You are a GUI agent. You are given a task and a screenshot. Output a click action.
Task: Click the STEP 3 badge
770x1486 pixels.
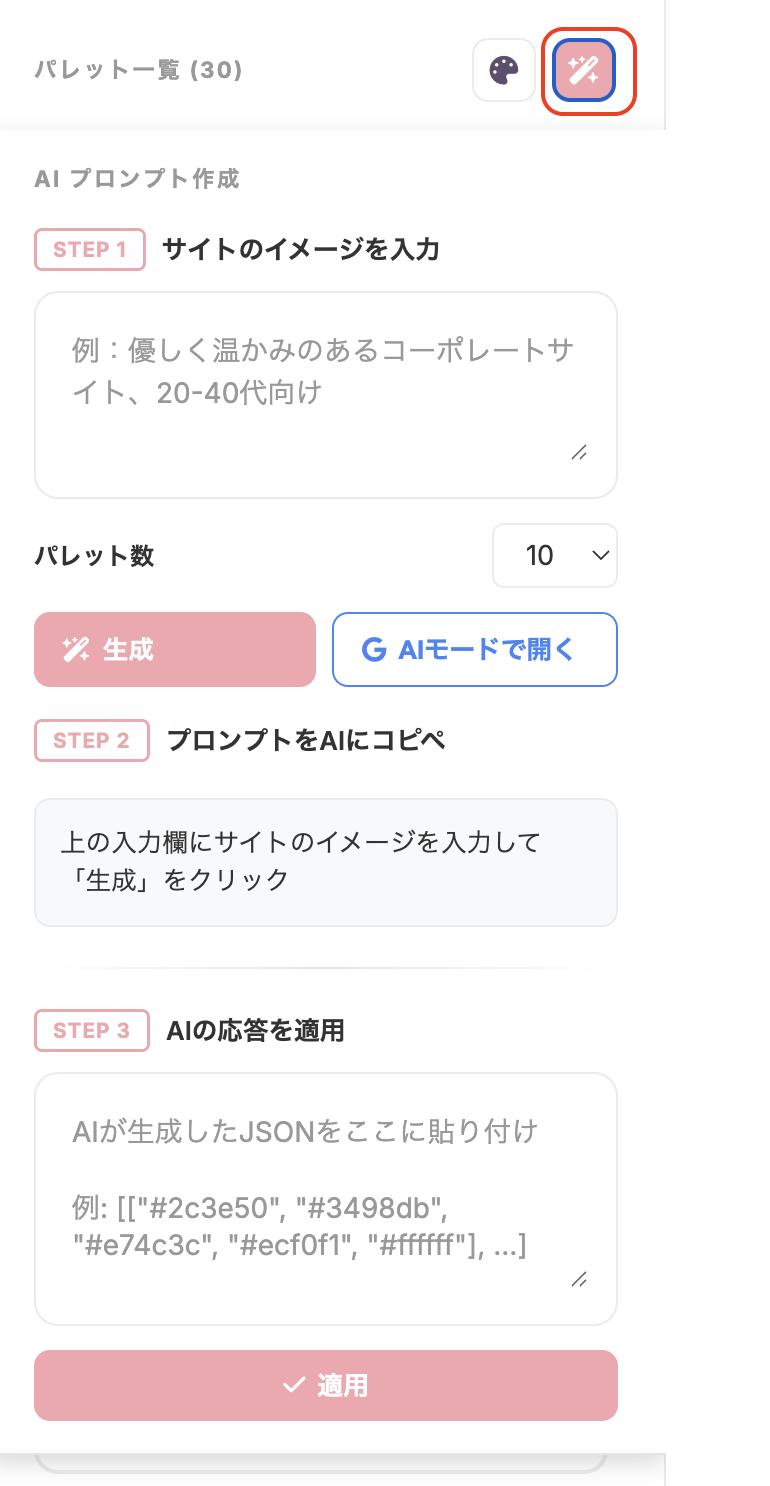click(x=92, y=1030)
